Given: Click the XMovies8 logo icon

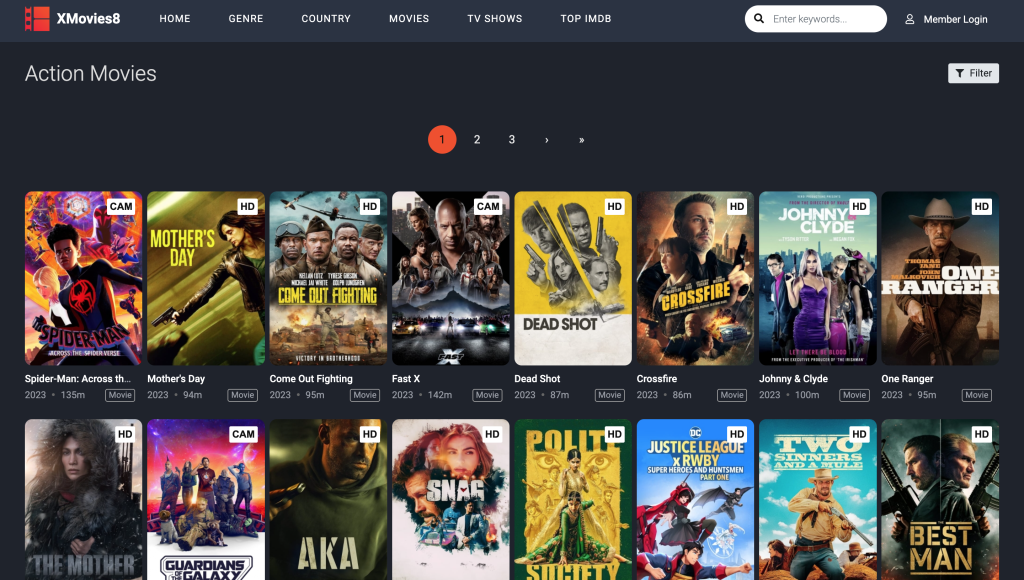Looking at the screenshot, I should pyautogui.click(x=39, y=19).
